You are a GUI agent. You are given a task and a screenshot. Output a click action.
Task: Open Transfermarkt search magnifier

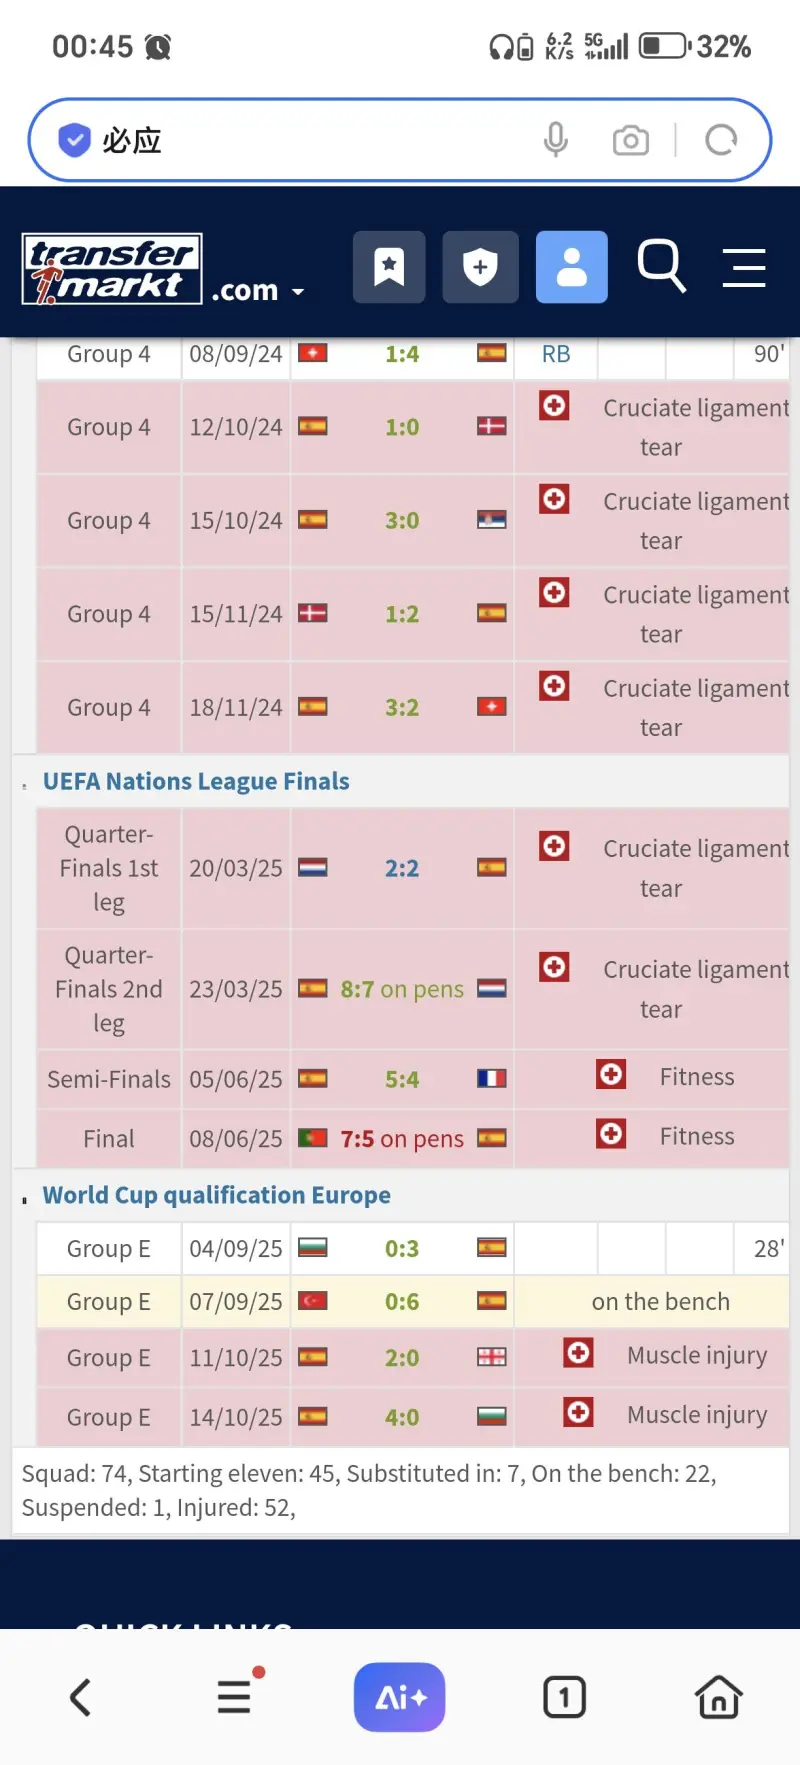pyautogui.click(x=661, y=266)
